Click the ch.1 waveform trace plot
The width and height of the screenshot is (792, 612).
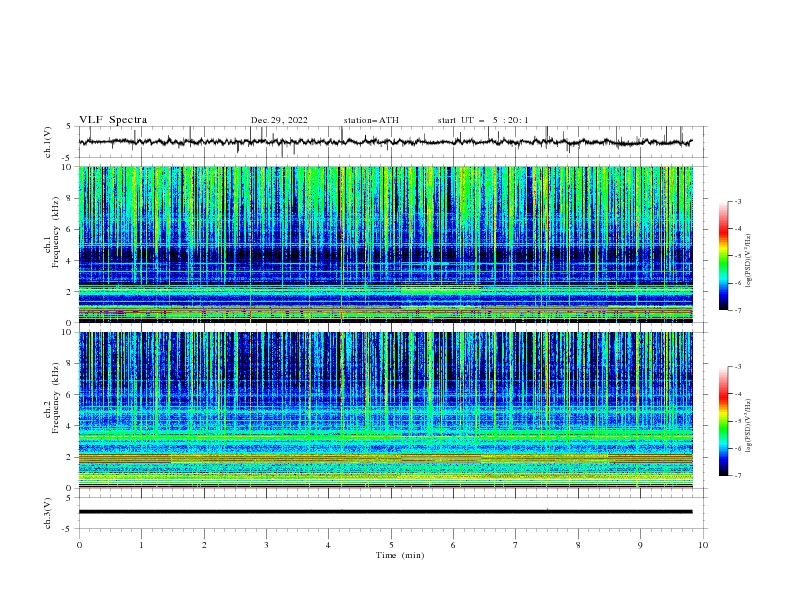pyautogui.click(x=385, y=142)
